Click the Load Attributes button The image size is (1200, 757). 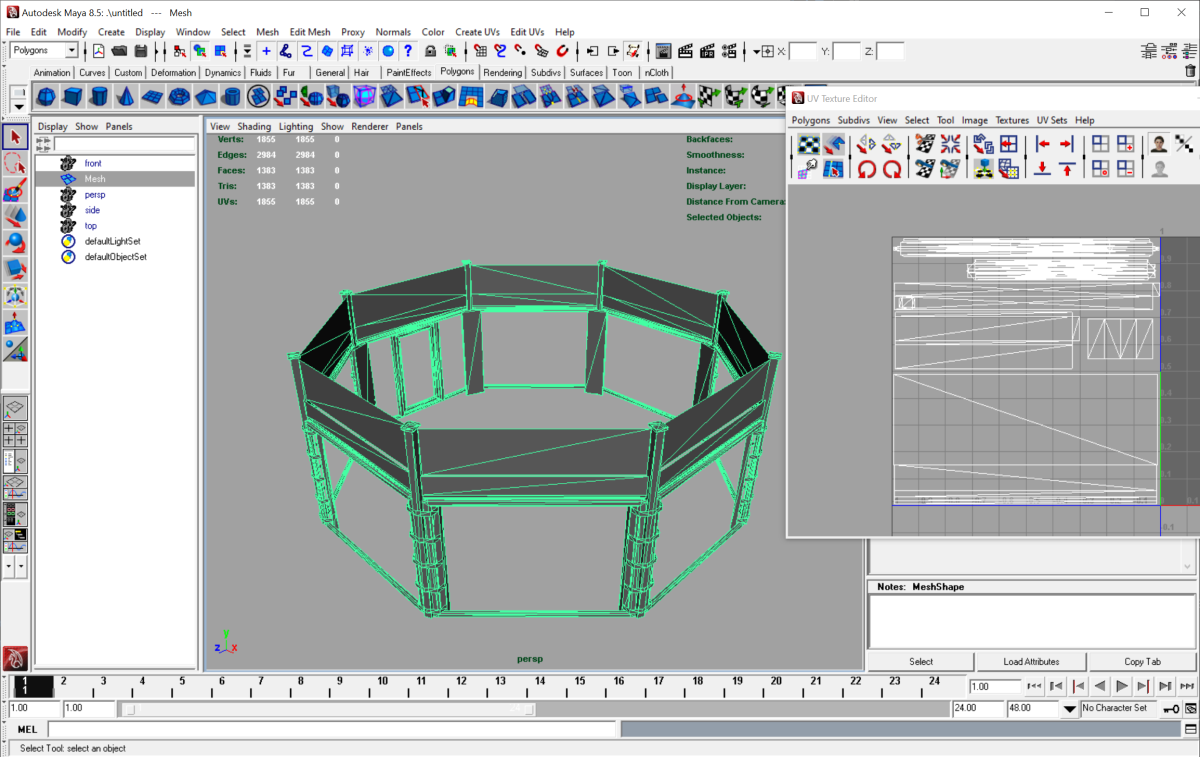tap(1031, 662)
